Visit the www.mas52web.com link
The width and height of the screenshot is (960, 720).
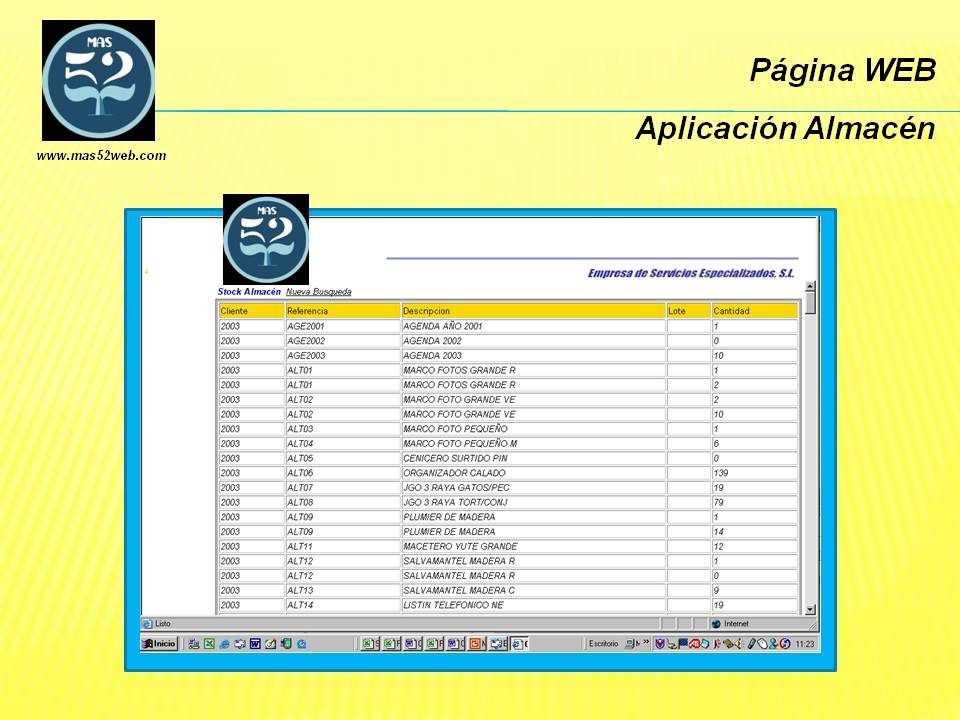click(x=101, y=155)
